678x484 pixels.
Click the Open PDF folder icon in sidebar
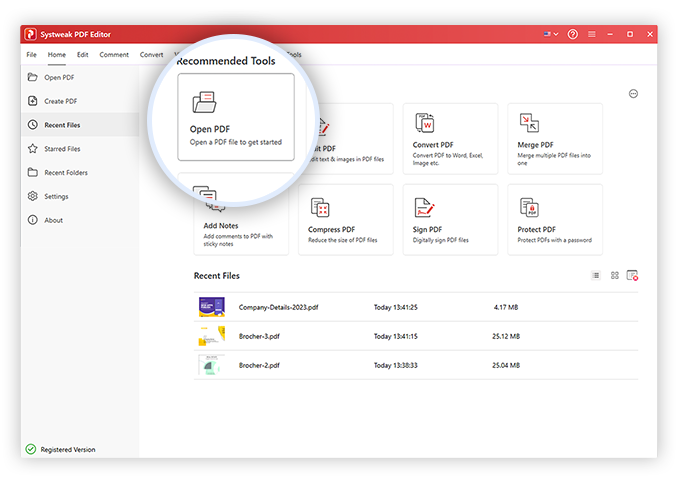pyautogui.click(x=32, y=77)
